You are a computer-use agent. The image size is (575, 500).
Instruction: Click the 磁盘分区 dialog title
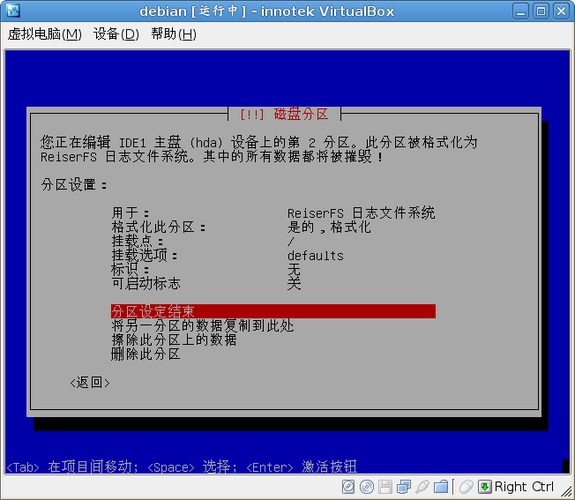tap(301, 114)
